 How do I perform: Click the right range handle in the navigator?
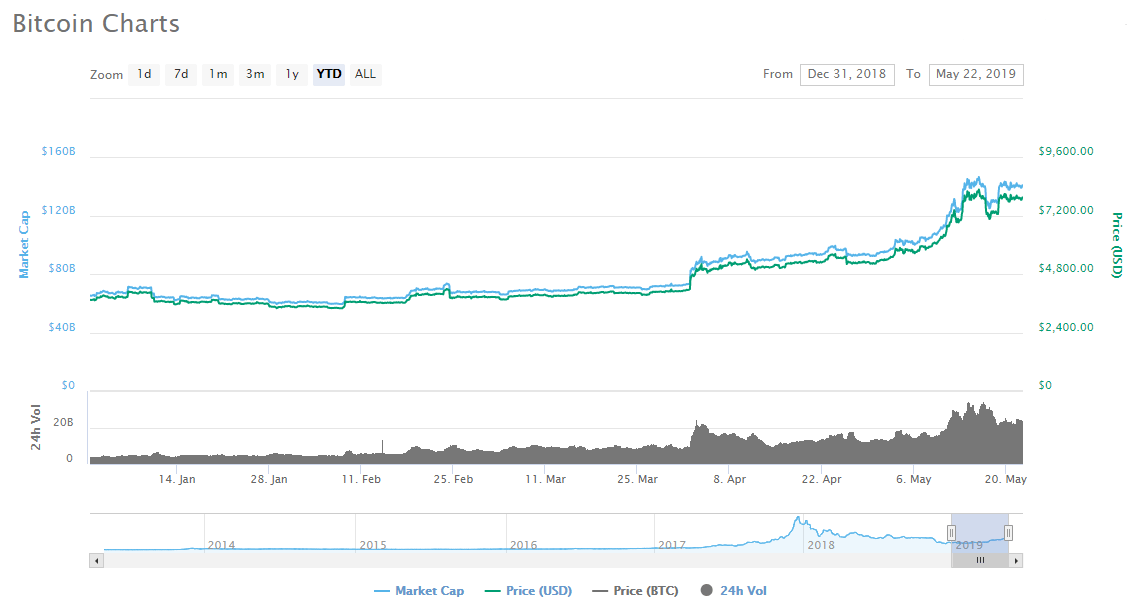1008,533
